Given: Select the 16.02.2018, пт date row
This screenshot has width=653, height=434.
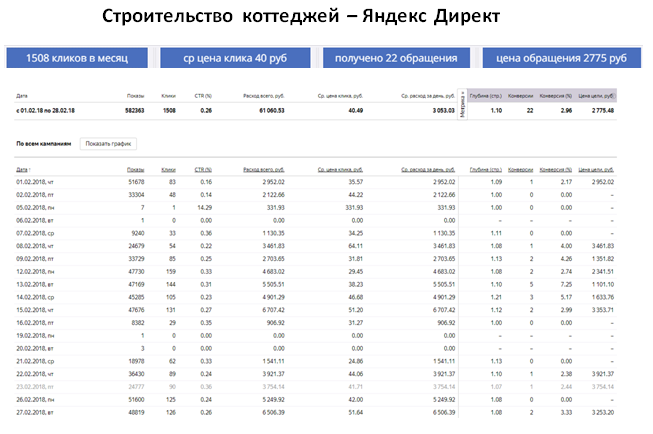Looking at the screenshot, I should coord(315,323).
